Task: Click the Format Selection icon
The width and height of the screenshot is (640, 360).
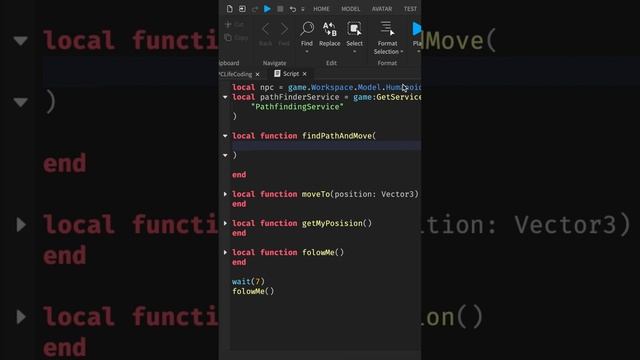Action: point(387,29)
